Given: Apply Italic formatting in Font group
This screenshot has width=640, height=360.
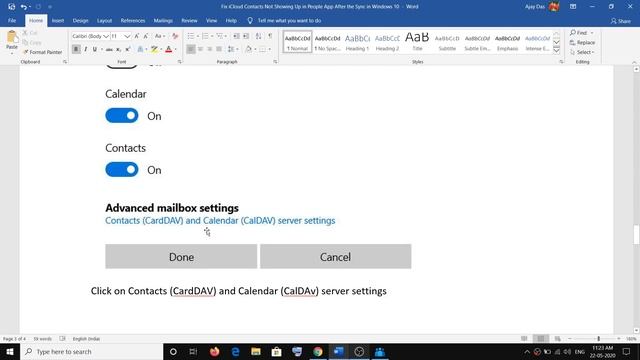Looking at the screenshot, I should 85,49.
